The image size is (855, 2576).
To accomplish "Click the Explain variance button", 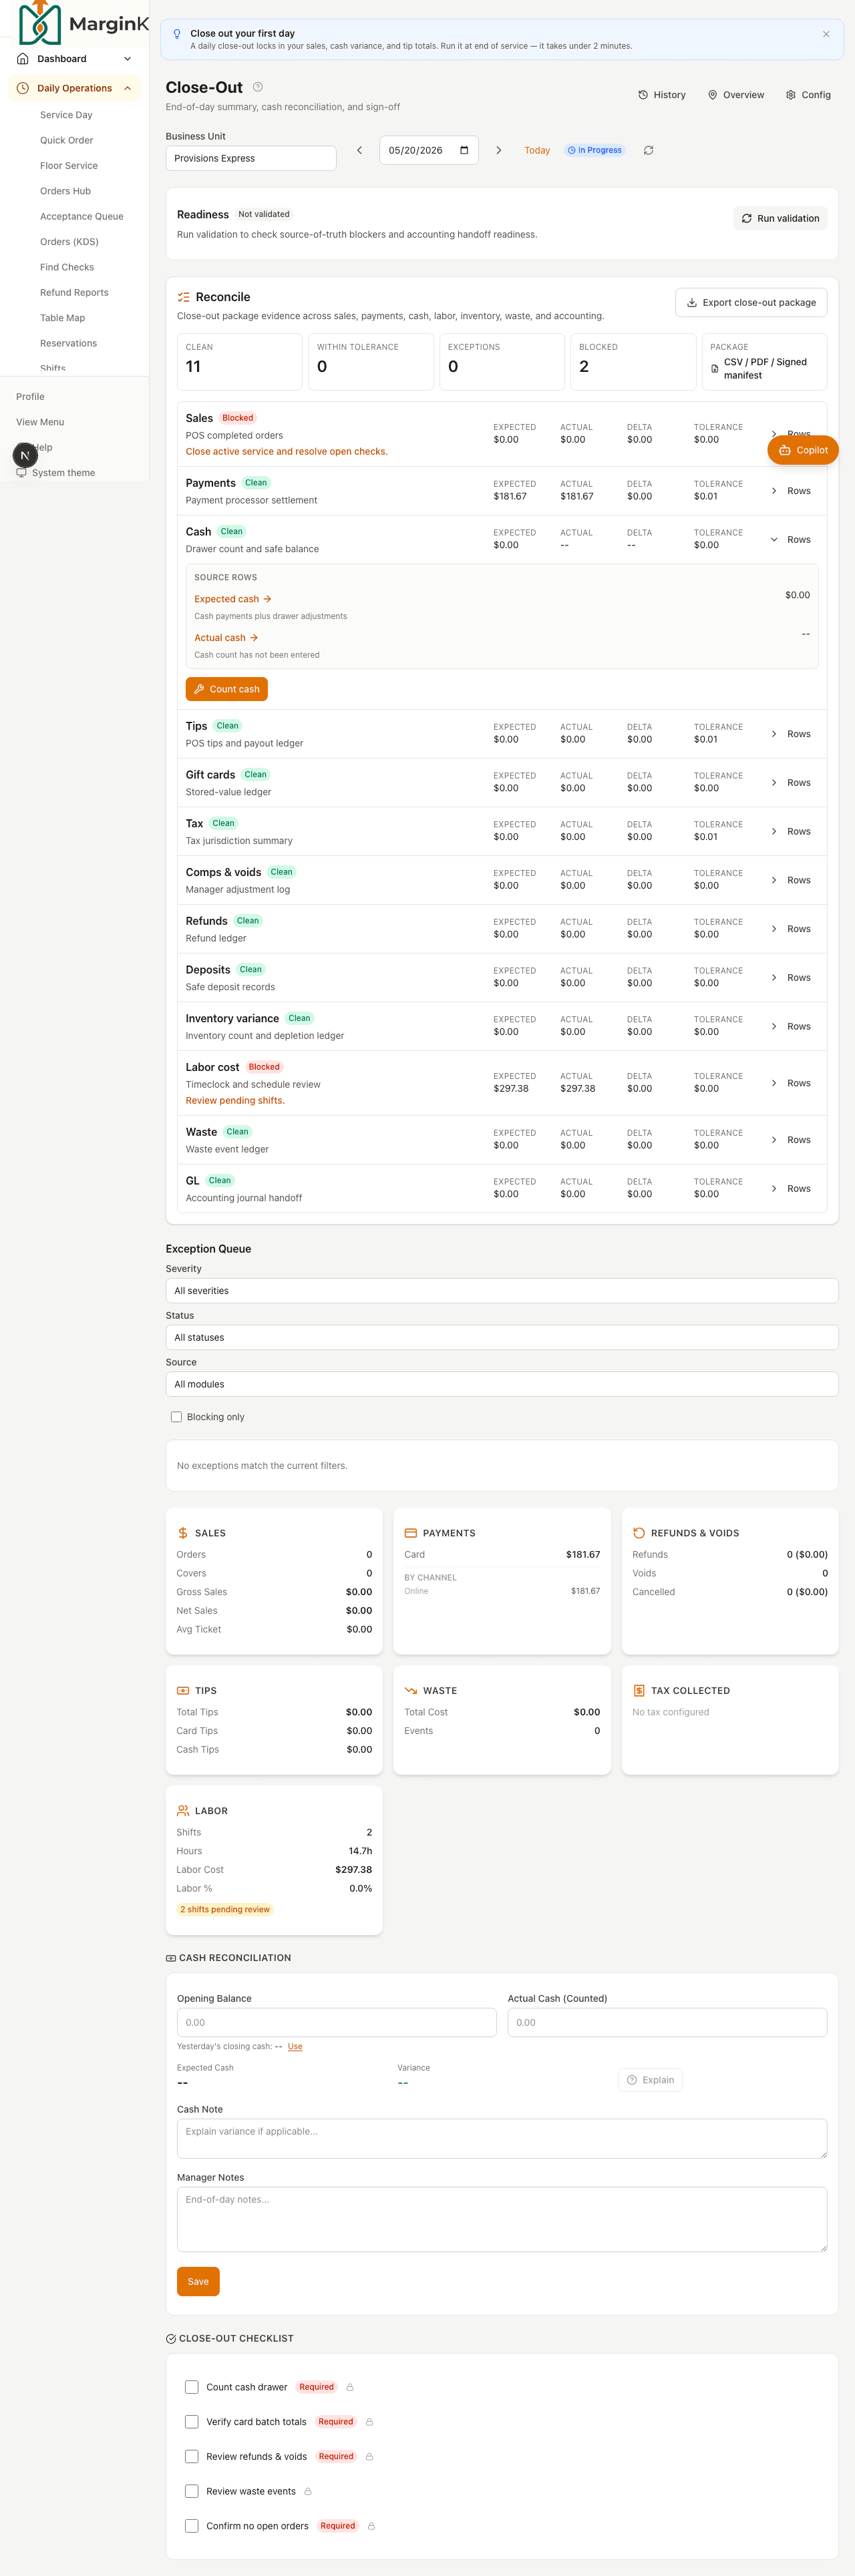I will coord(650,2080).
